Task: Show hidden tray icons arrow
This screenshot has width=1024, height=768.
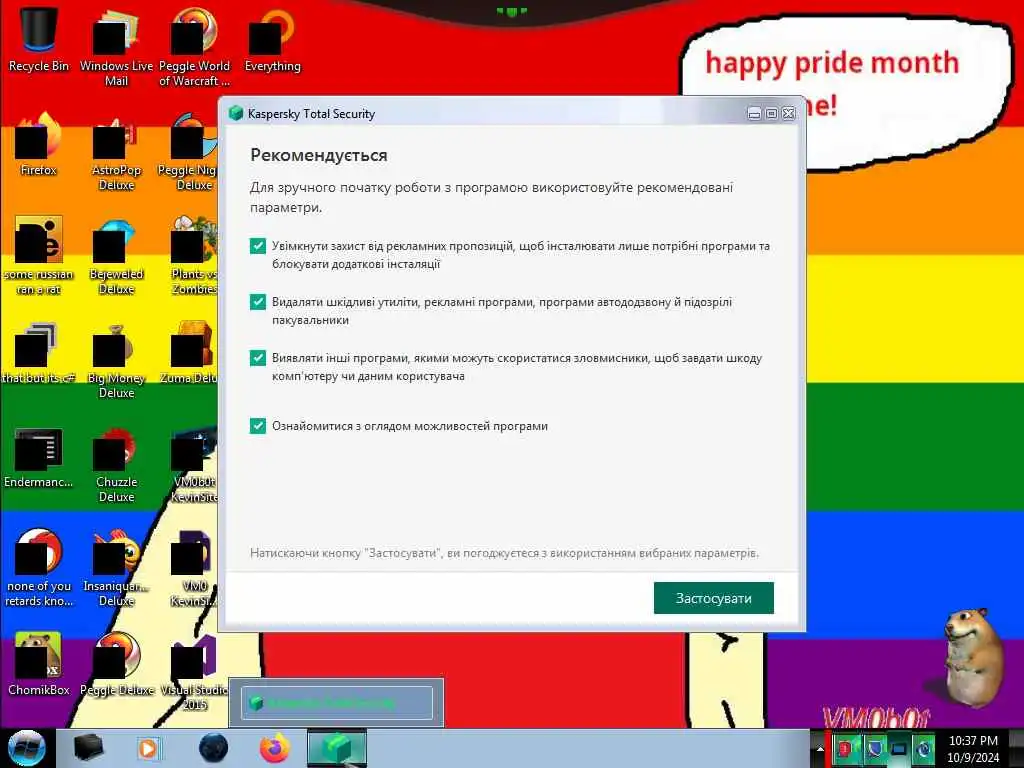Action: [x=820, y=748]
